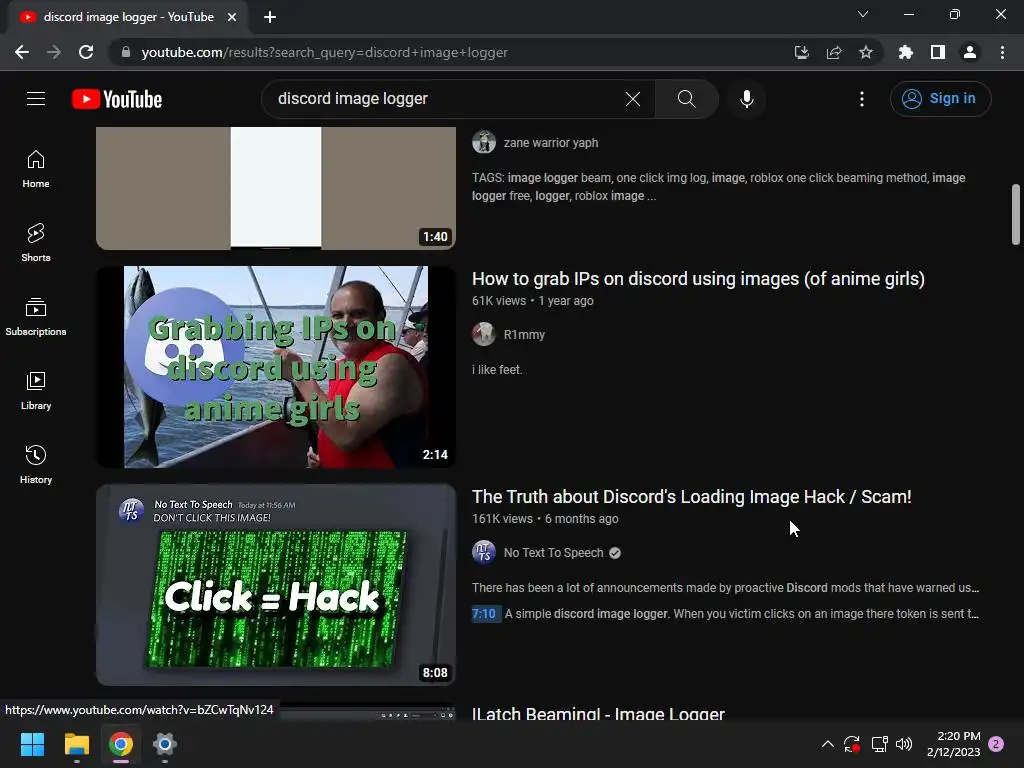The width and height of the screenshot is (1024, 768).
Task: Click the install app icon in address bar
Action: coord(801,52)
